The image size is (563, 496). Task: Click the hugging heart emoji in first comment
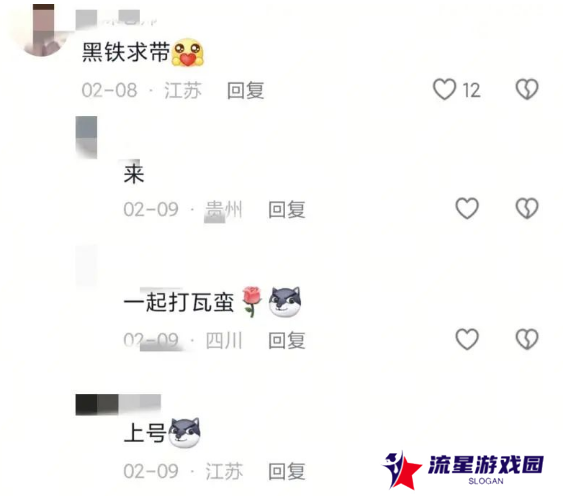tap(188, 52)
